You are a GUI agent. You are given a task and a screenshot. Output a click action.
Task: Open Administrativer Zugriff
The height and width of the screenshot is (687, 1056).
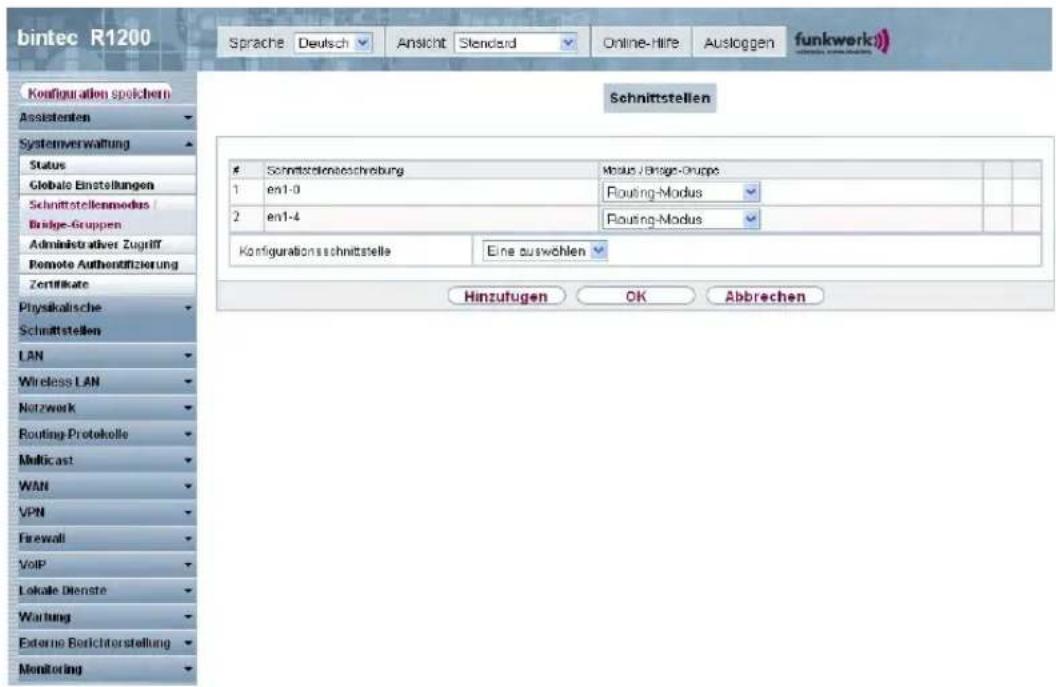click(x=108, y=244)
